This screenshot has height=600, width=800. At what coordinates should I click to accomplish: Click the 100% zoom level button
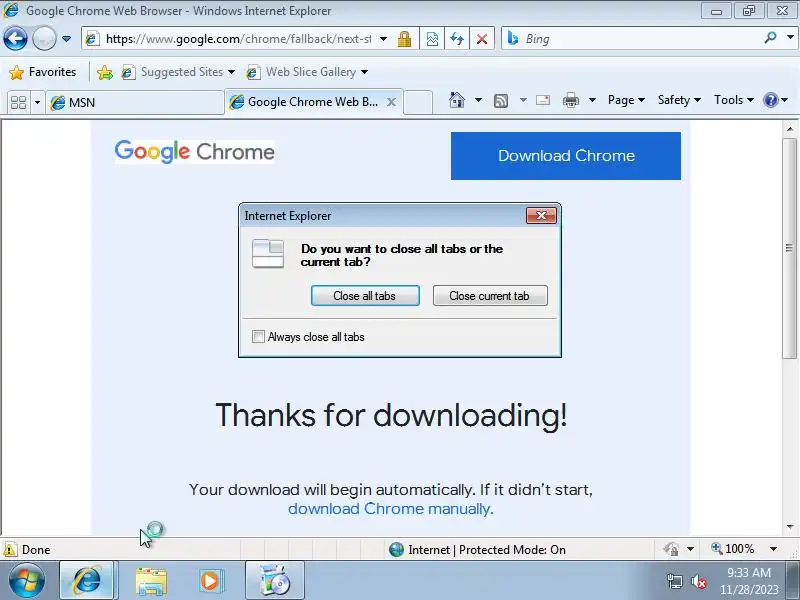pyautogui.click(x=733, y=549)
